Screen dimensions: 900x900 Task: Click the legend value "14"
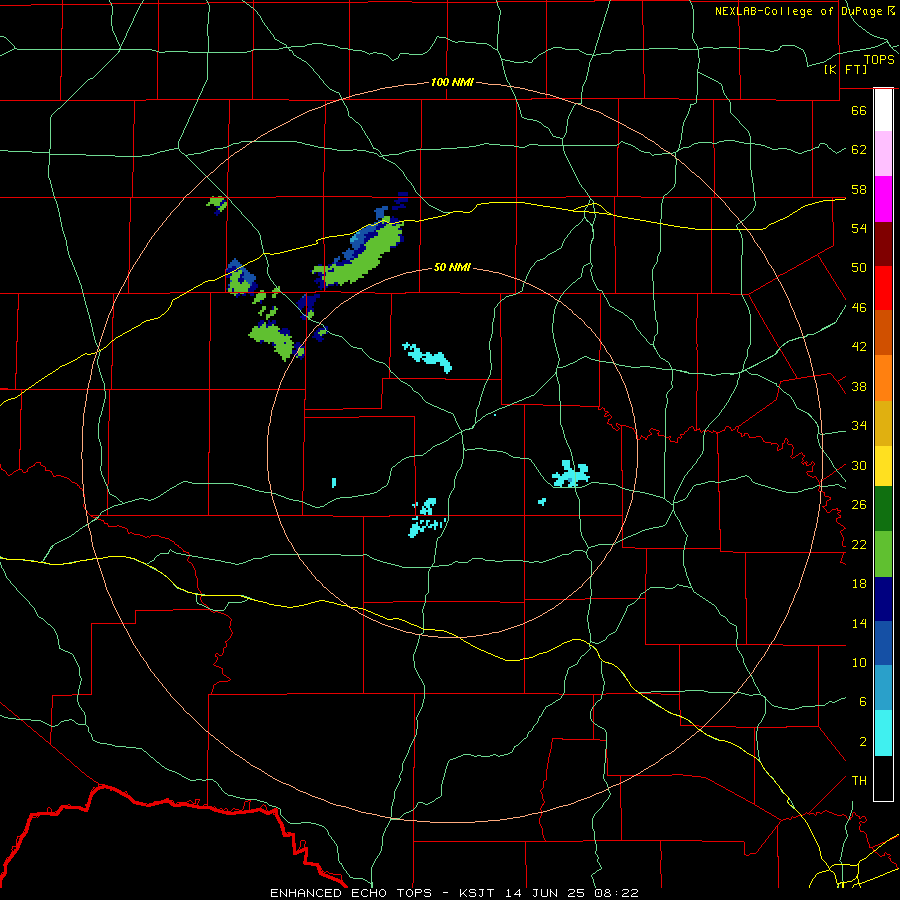click(x=859, y=623)
